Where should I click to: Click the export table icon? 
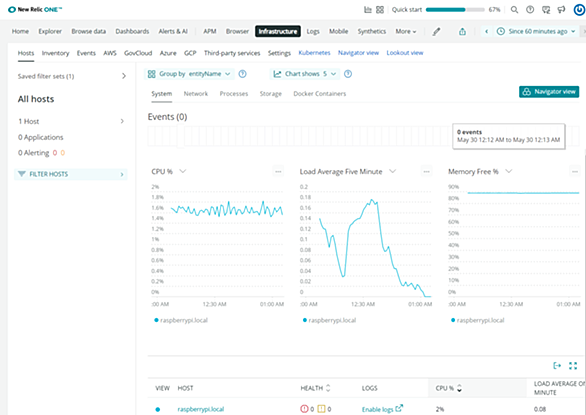pos(557,366)
